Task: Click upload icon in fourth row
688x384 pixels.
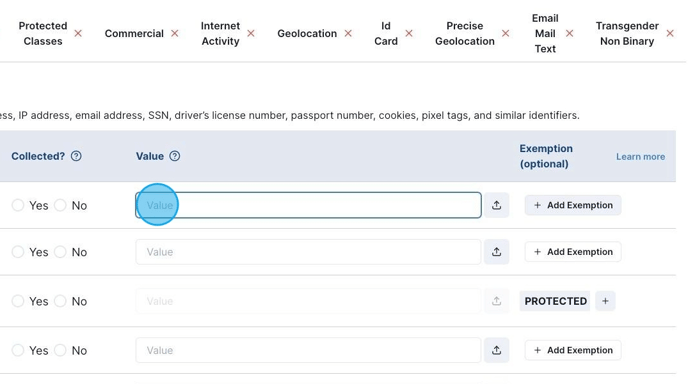Action: point(496,350)
